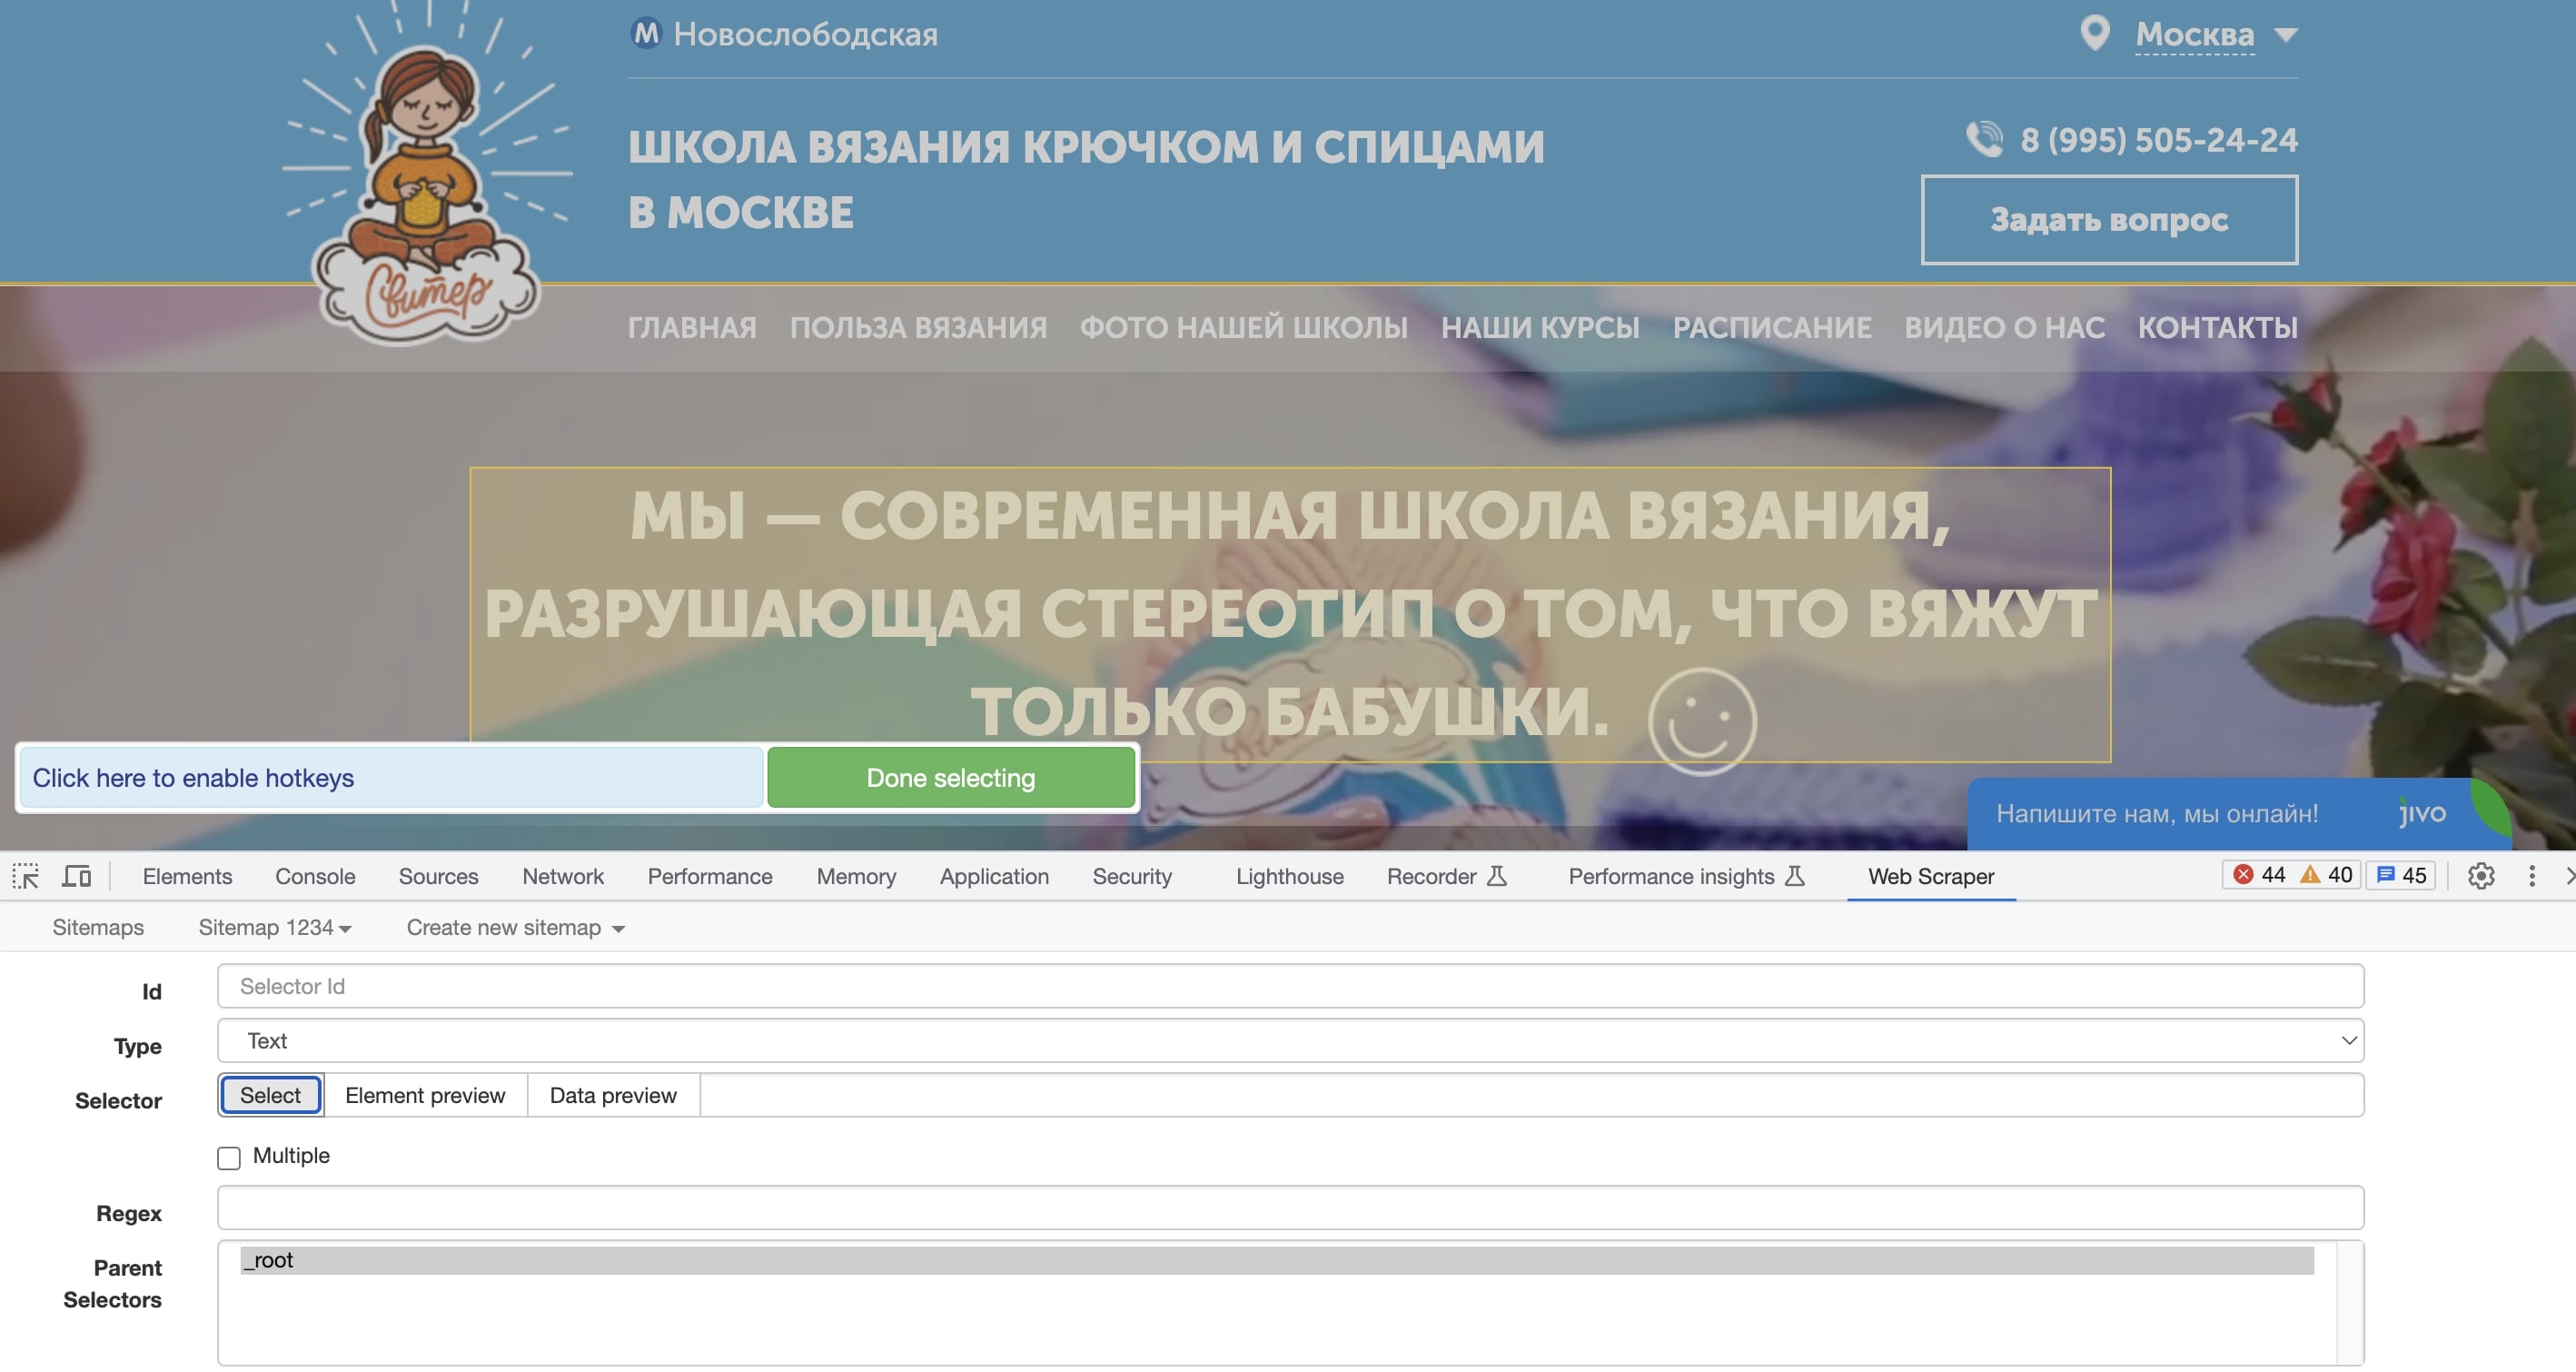
Task: Open the РАСПИСАНИЕ menu item
Action: [x=1773, y=327]
